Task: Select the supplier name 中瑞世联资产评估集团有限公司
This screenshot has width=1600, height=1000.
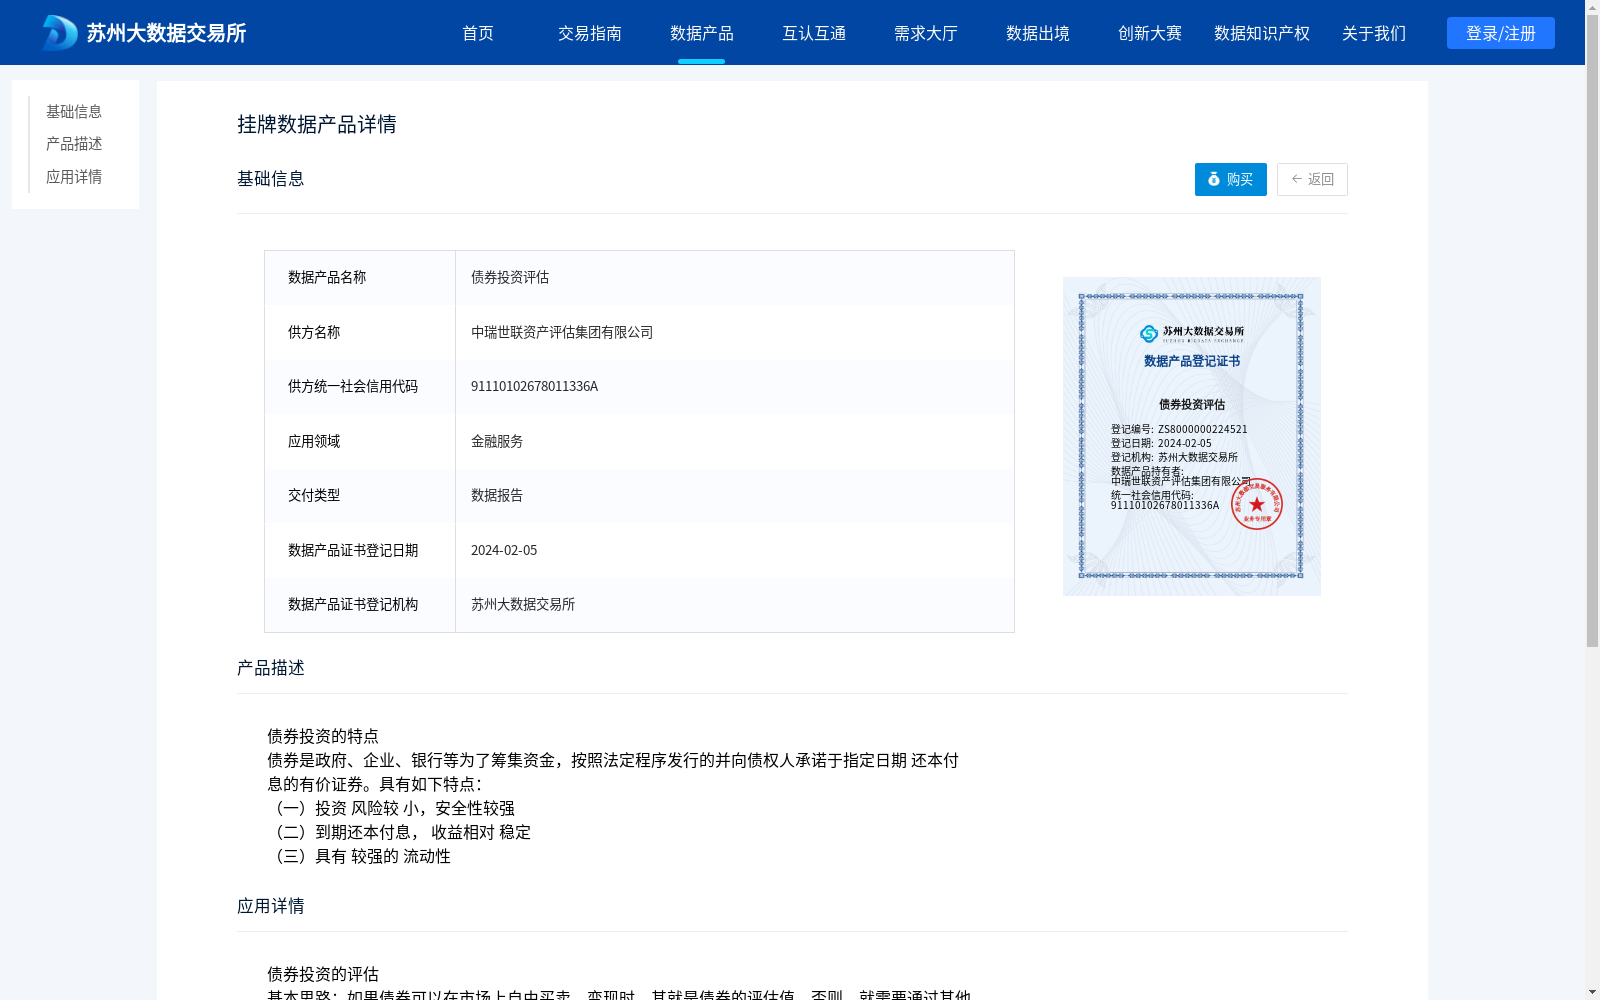Action: (562, 332)
